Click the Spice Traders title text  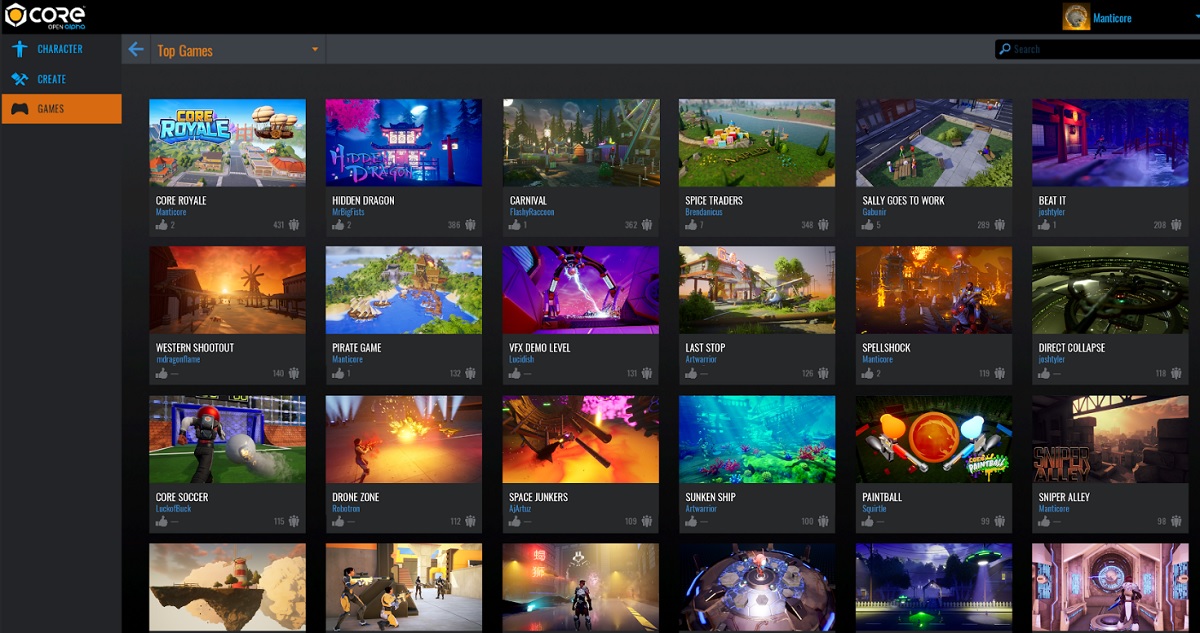coord(714,200)
